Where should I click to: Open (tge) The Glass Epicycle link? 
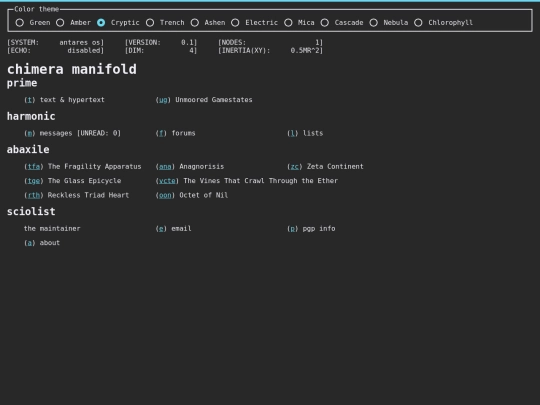point(34,181)
